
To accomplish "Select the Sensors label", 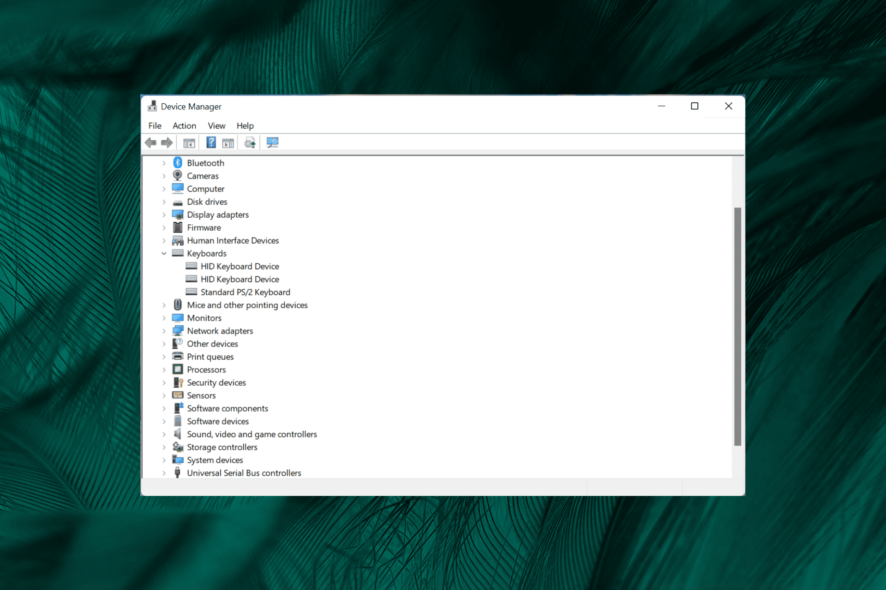I will coord(201,396).
